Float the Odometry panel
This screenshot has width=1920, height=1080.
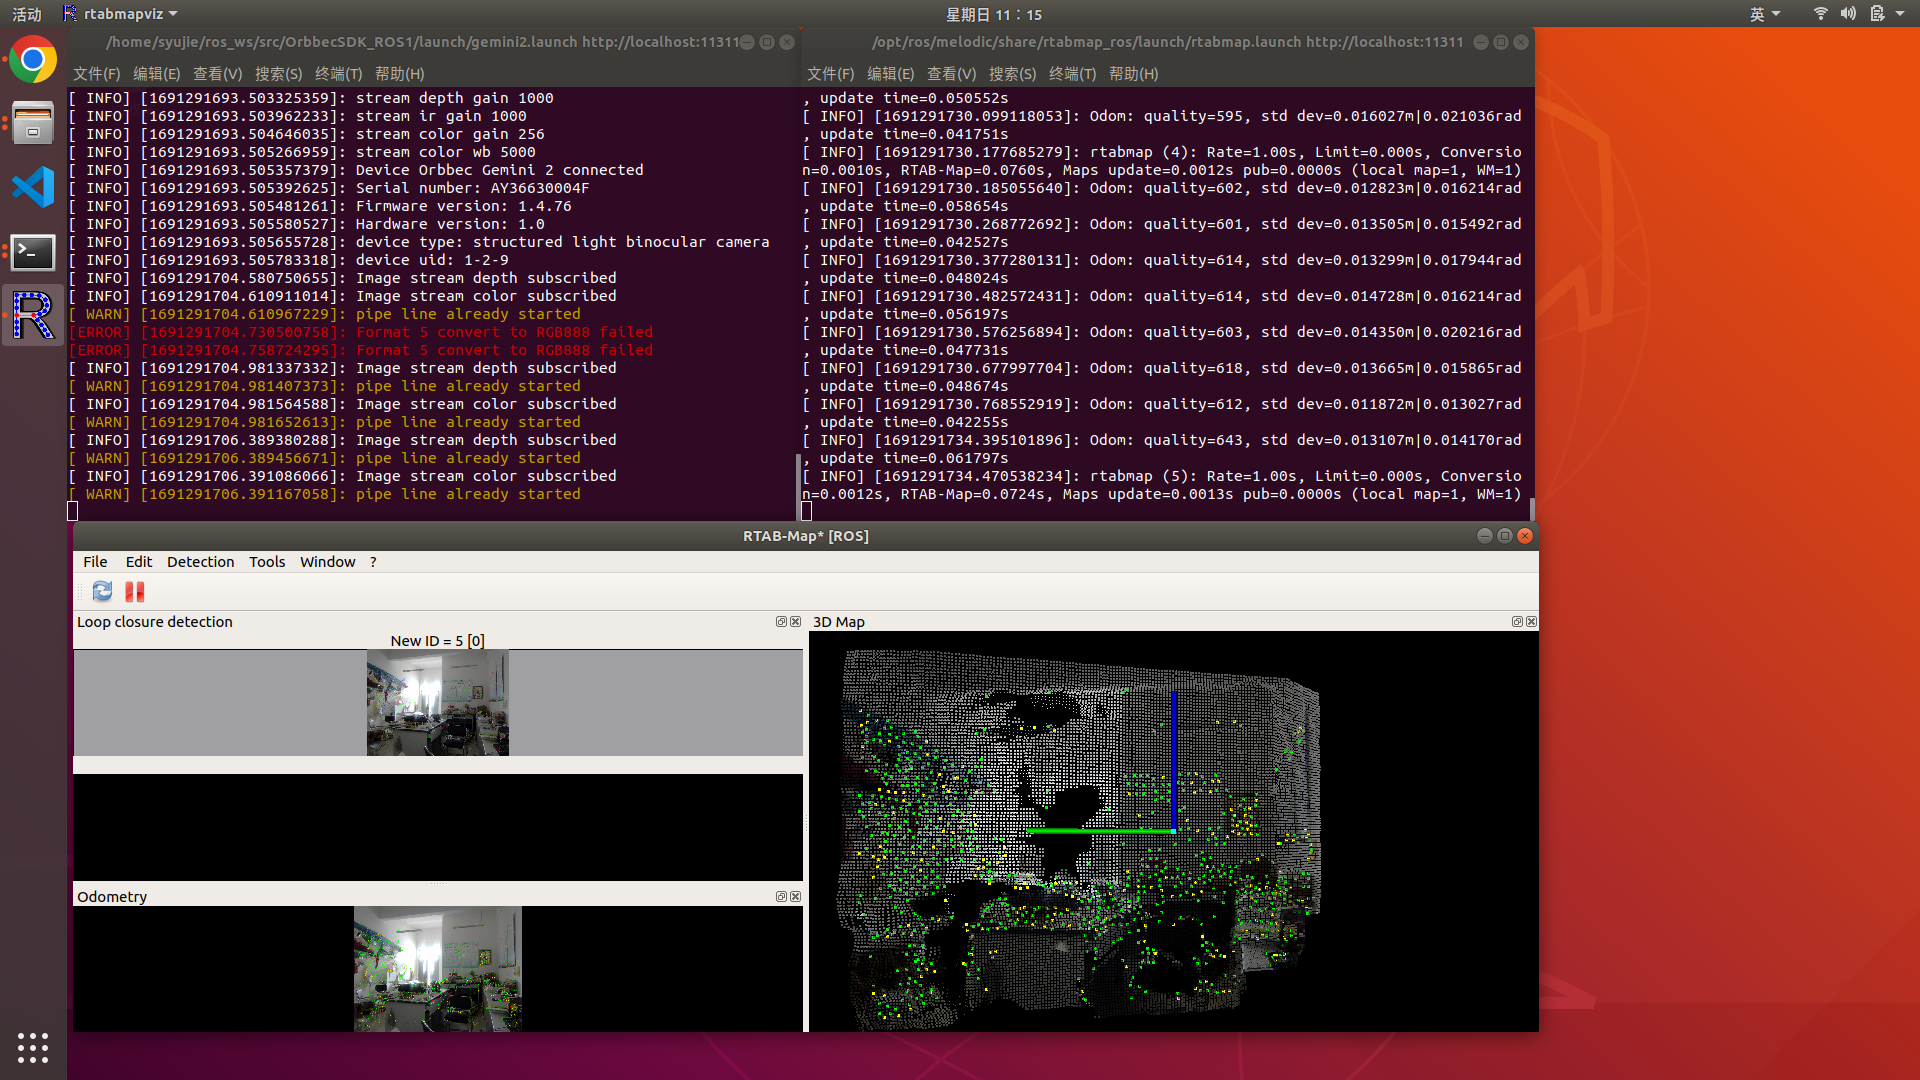tap(781, 897)
